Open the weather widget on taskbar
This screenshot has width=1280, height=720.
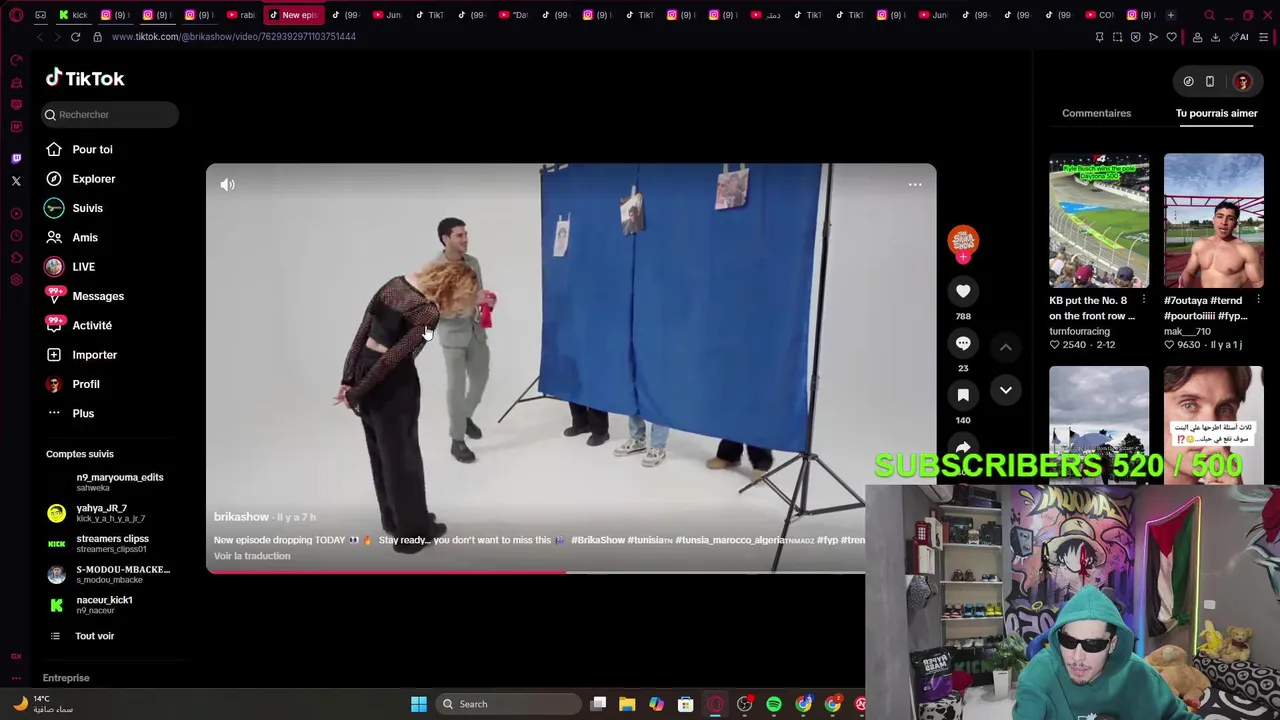42,704
